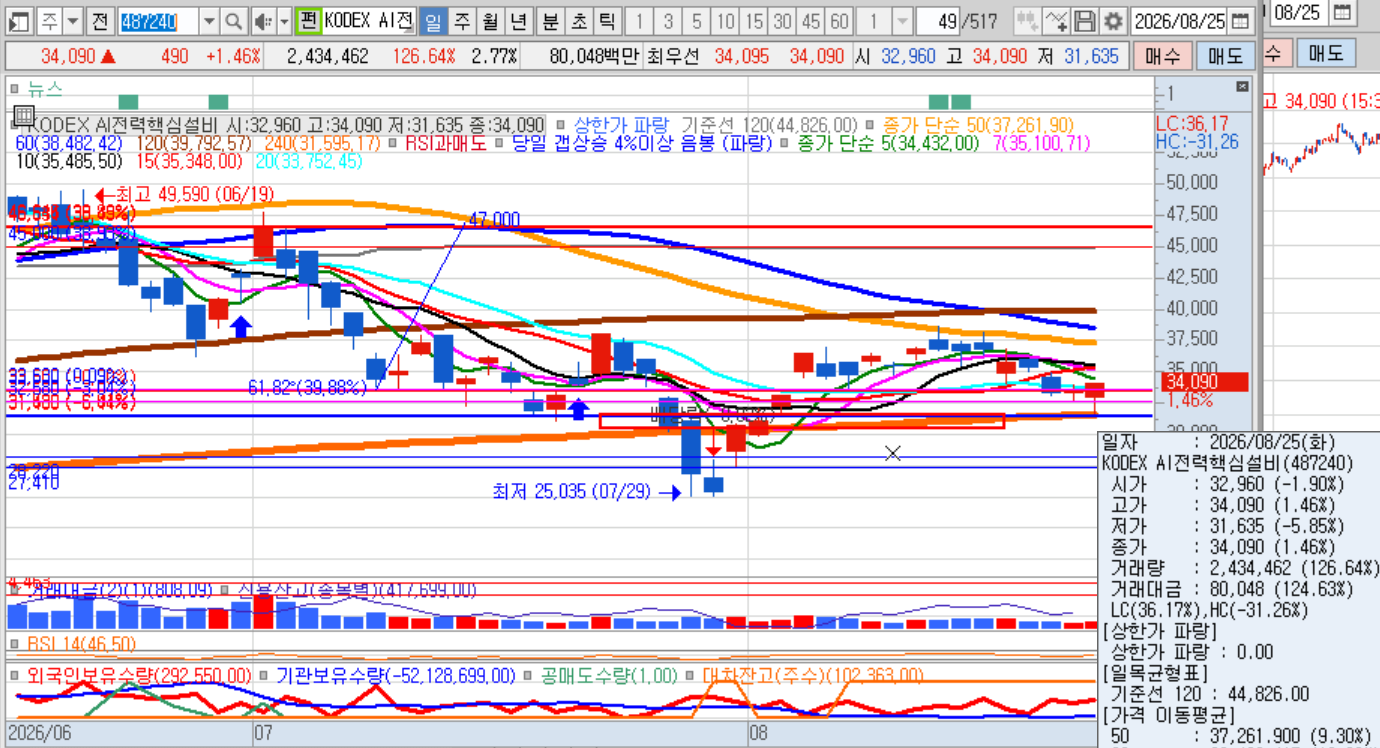Click the pink 매수 buy button
1380x748 pixels.
coord(1163,57)
